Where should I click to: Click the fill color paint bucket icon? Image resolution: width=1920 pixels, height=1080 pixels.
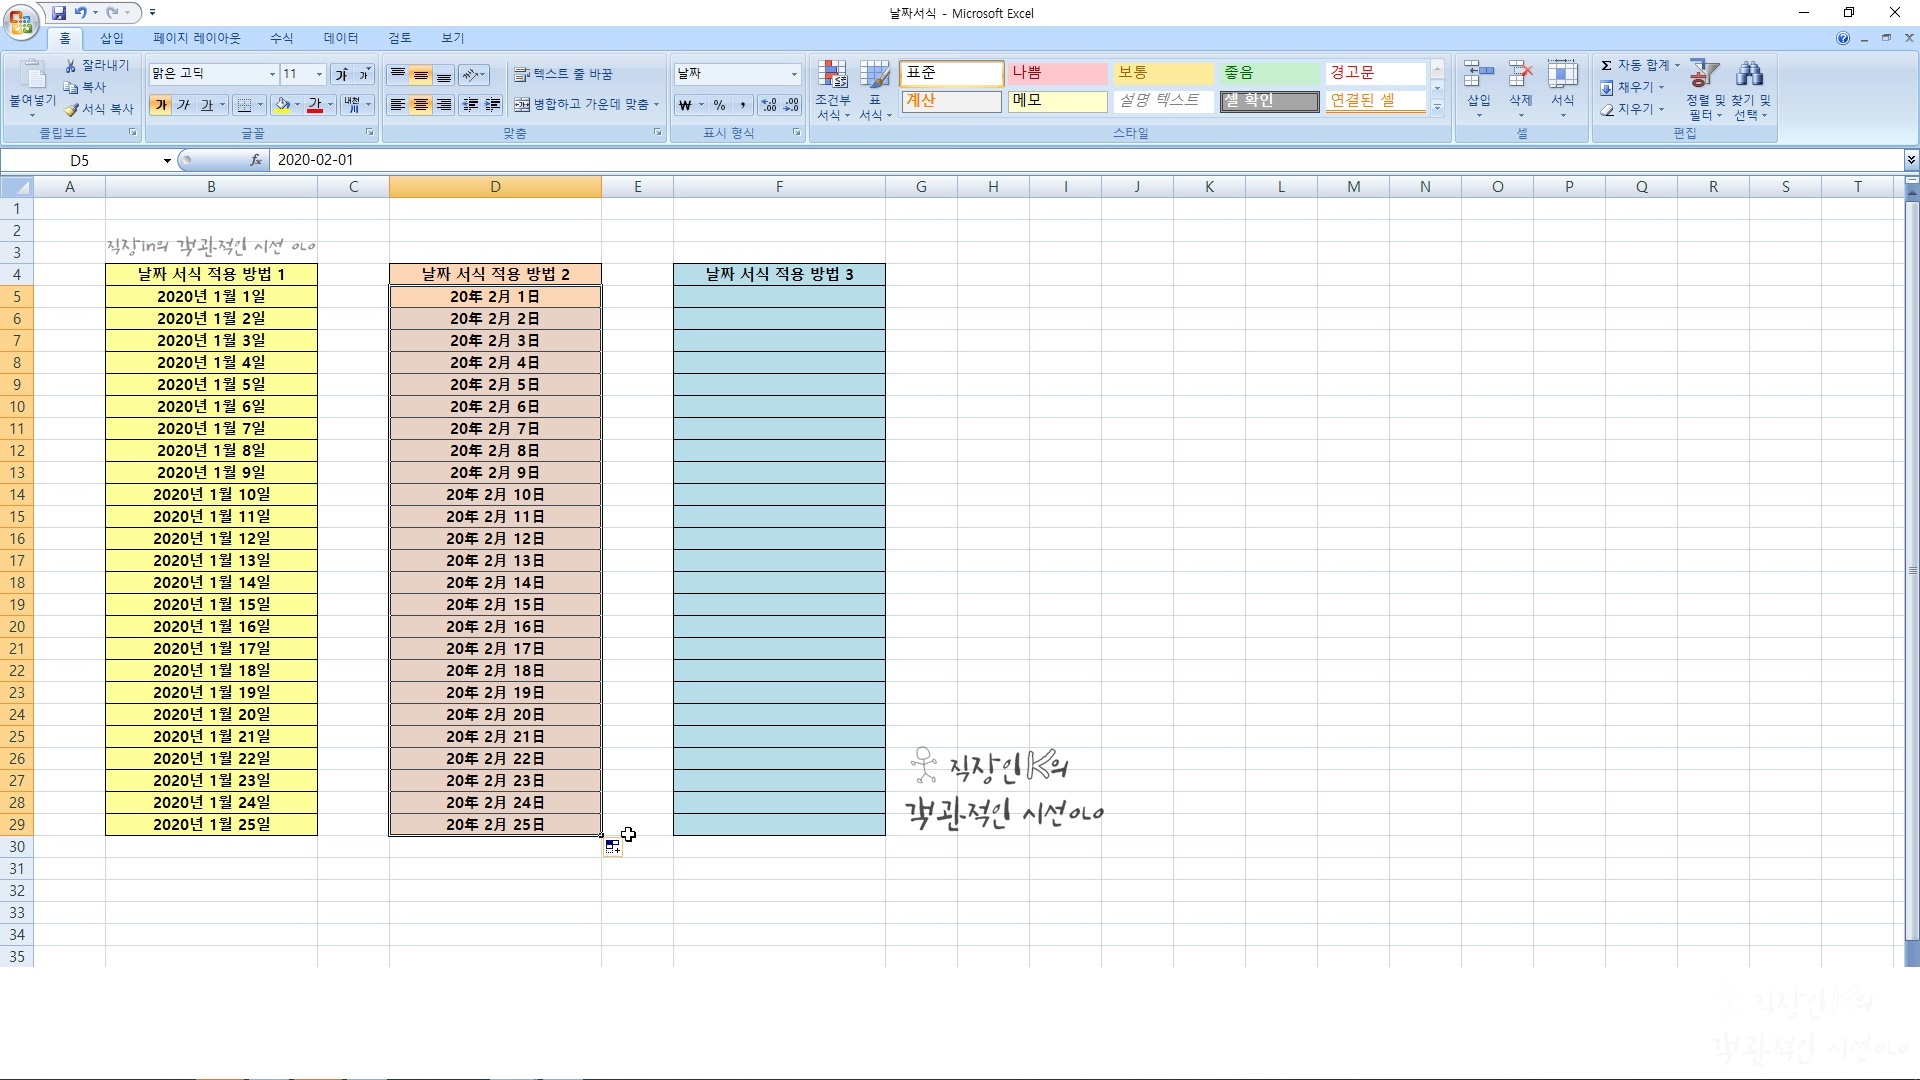282,105
